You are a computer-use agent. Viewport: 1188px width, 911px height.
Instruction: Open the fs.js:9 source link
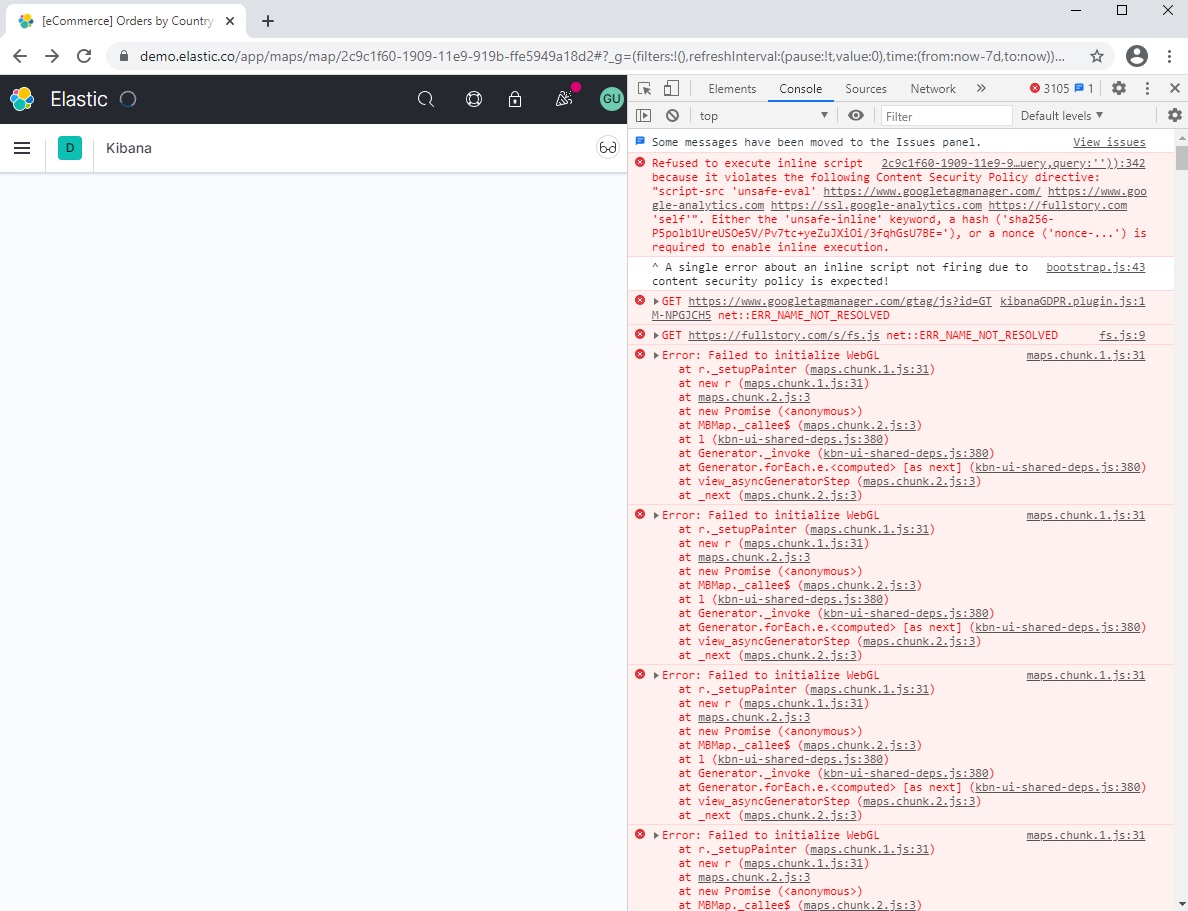[1122, 335]
